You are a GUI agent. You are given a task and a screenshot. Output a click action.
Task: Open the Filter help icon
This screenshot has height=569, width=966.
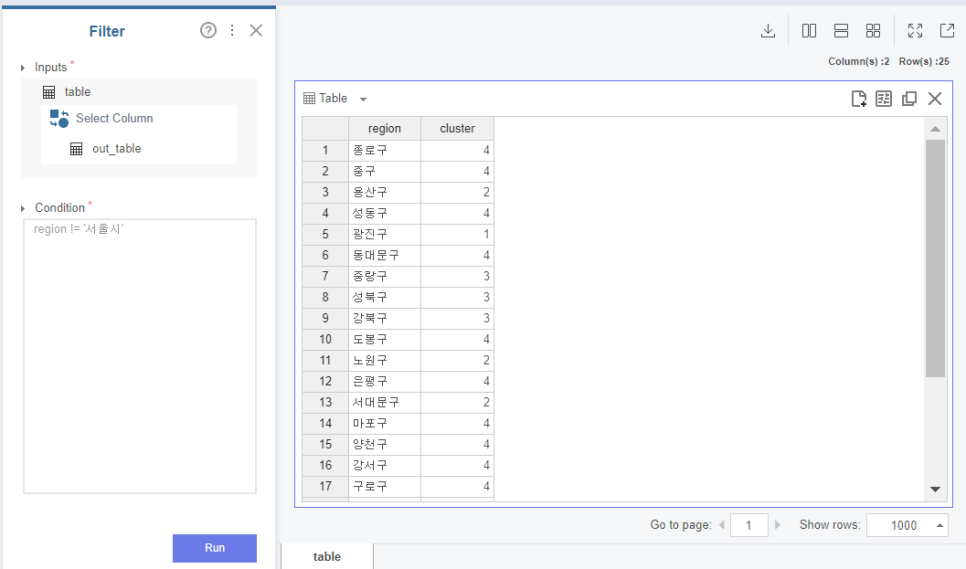[x=208, y=30]
